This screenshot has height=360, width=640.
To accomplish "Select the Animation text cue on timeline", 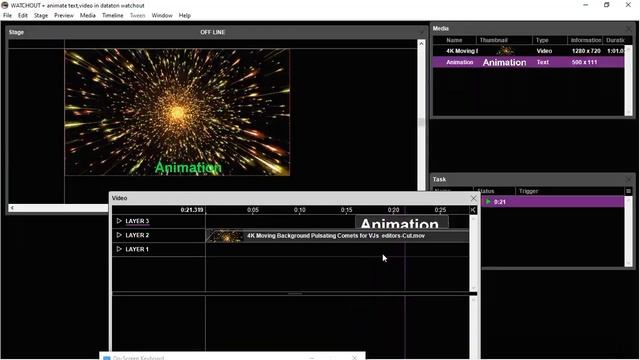I will pos(402,222).
